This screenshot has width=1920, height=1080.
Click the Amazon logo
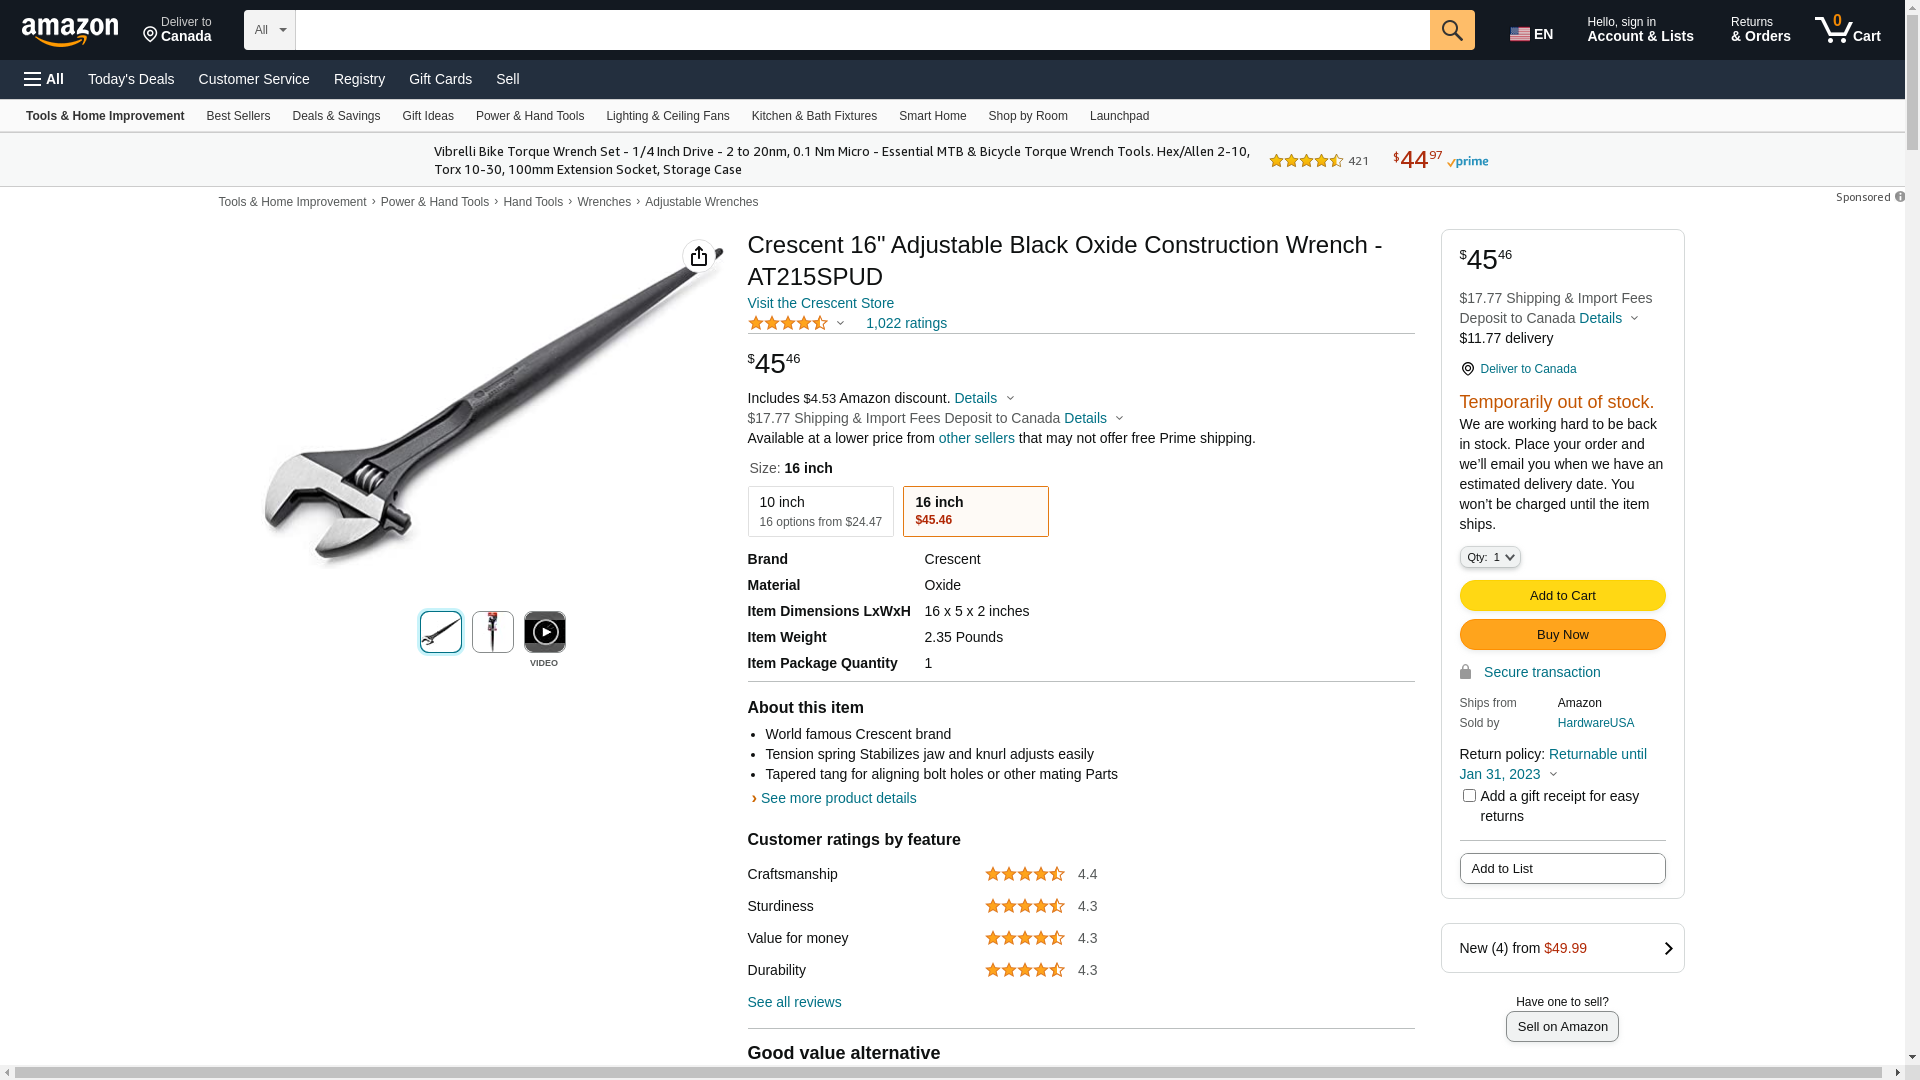[70, 32]
